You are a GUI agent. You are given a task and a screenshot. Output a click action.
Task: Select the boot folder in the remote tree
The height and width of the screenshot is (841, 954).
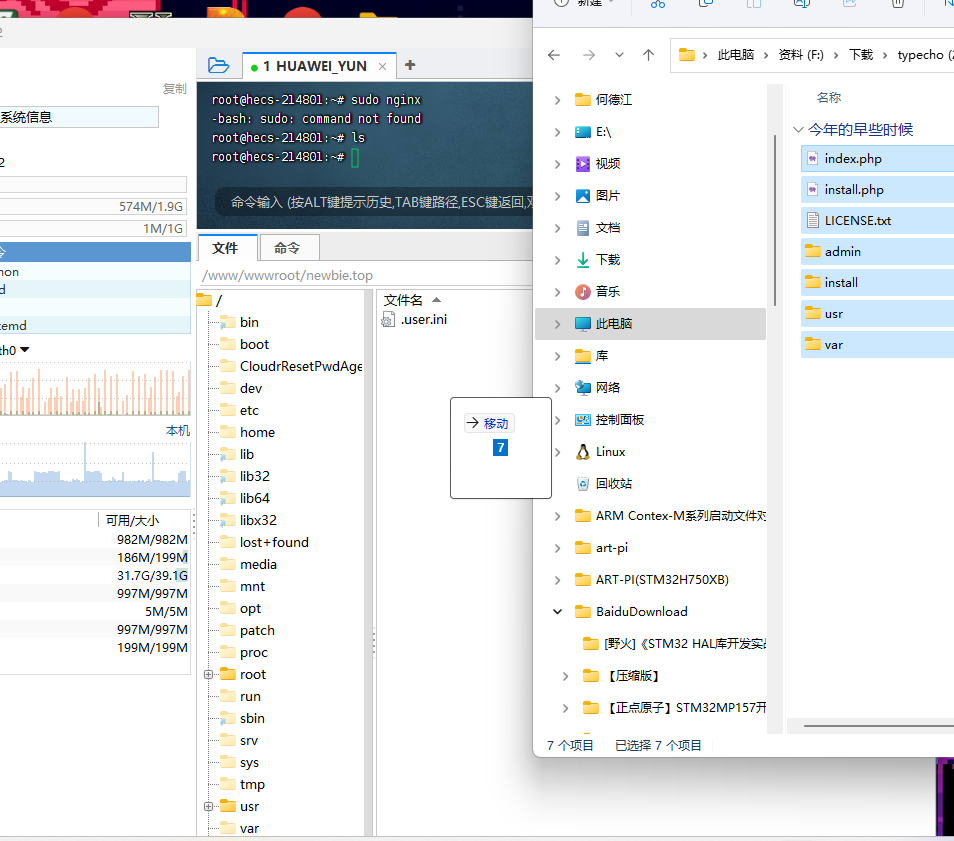pyautogui.click(x=245, y=344)
